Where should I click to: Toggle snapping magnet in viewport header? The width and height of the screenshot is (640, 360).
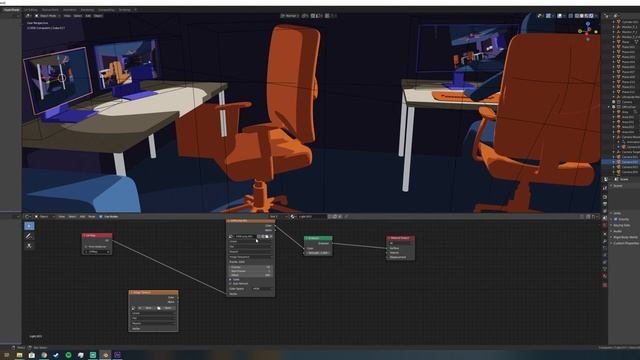coord(313,16)
